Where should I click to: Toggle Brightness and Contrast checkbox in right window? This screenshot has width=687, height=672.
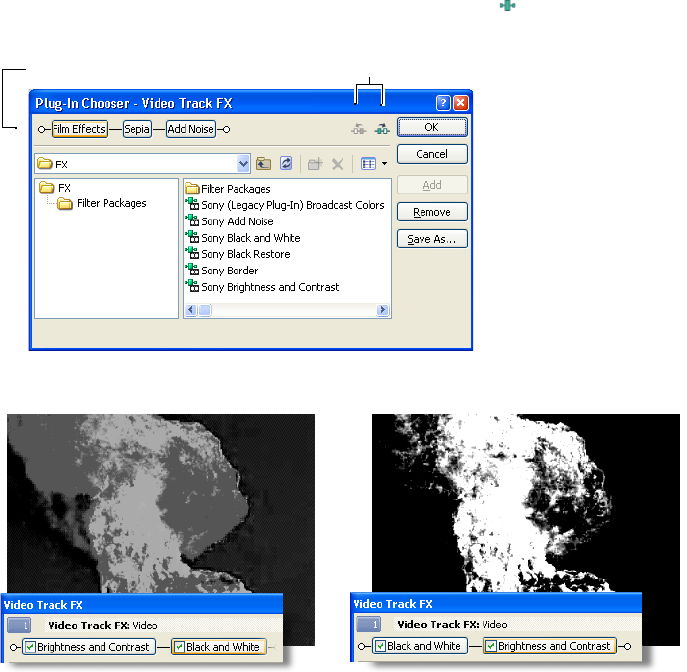pos(491,646)
